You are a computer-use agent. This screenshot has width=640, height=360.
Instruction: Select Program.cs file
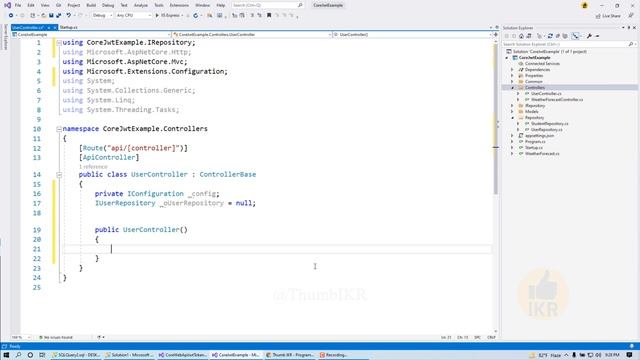[x=535, y=142]
